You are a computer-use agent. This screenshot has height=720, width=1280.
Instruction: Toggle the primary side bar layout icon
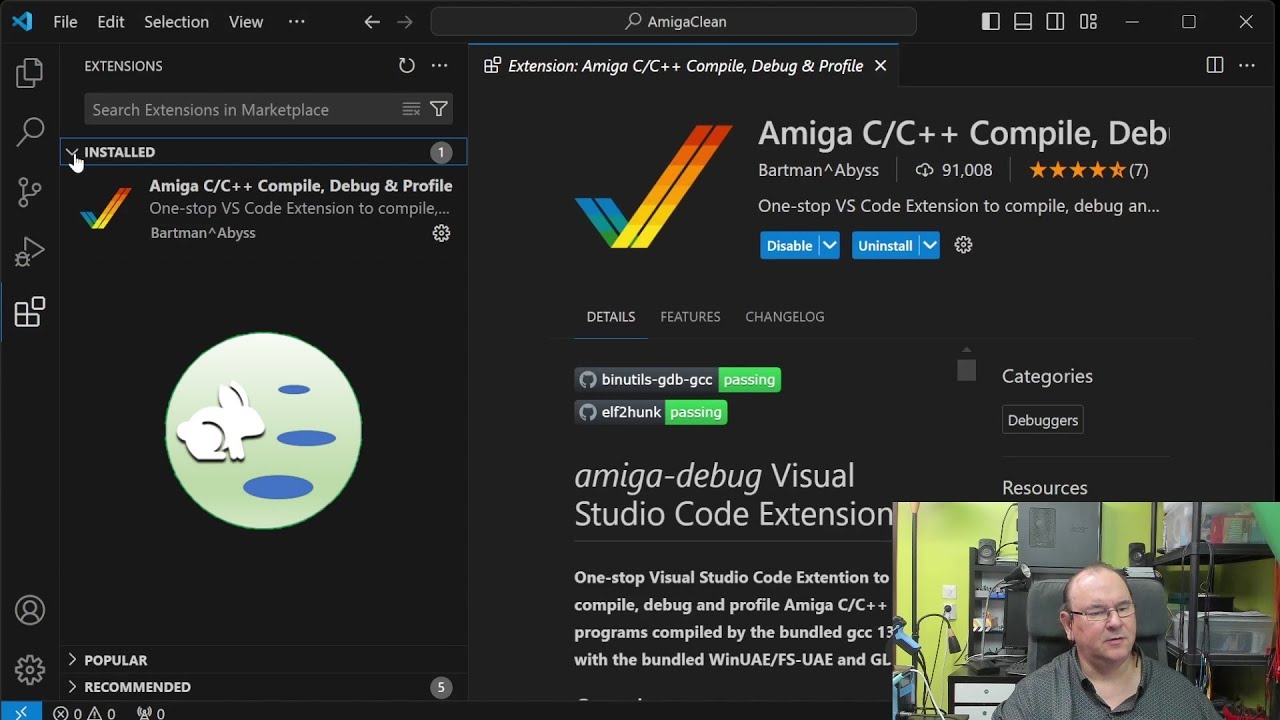pos(990,22)
